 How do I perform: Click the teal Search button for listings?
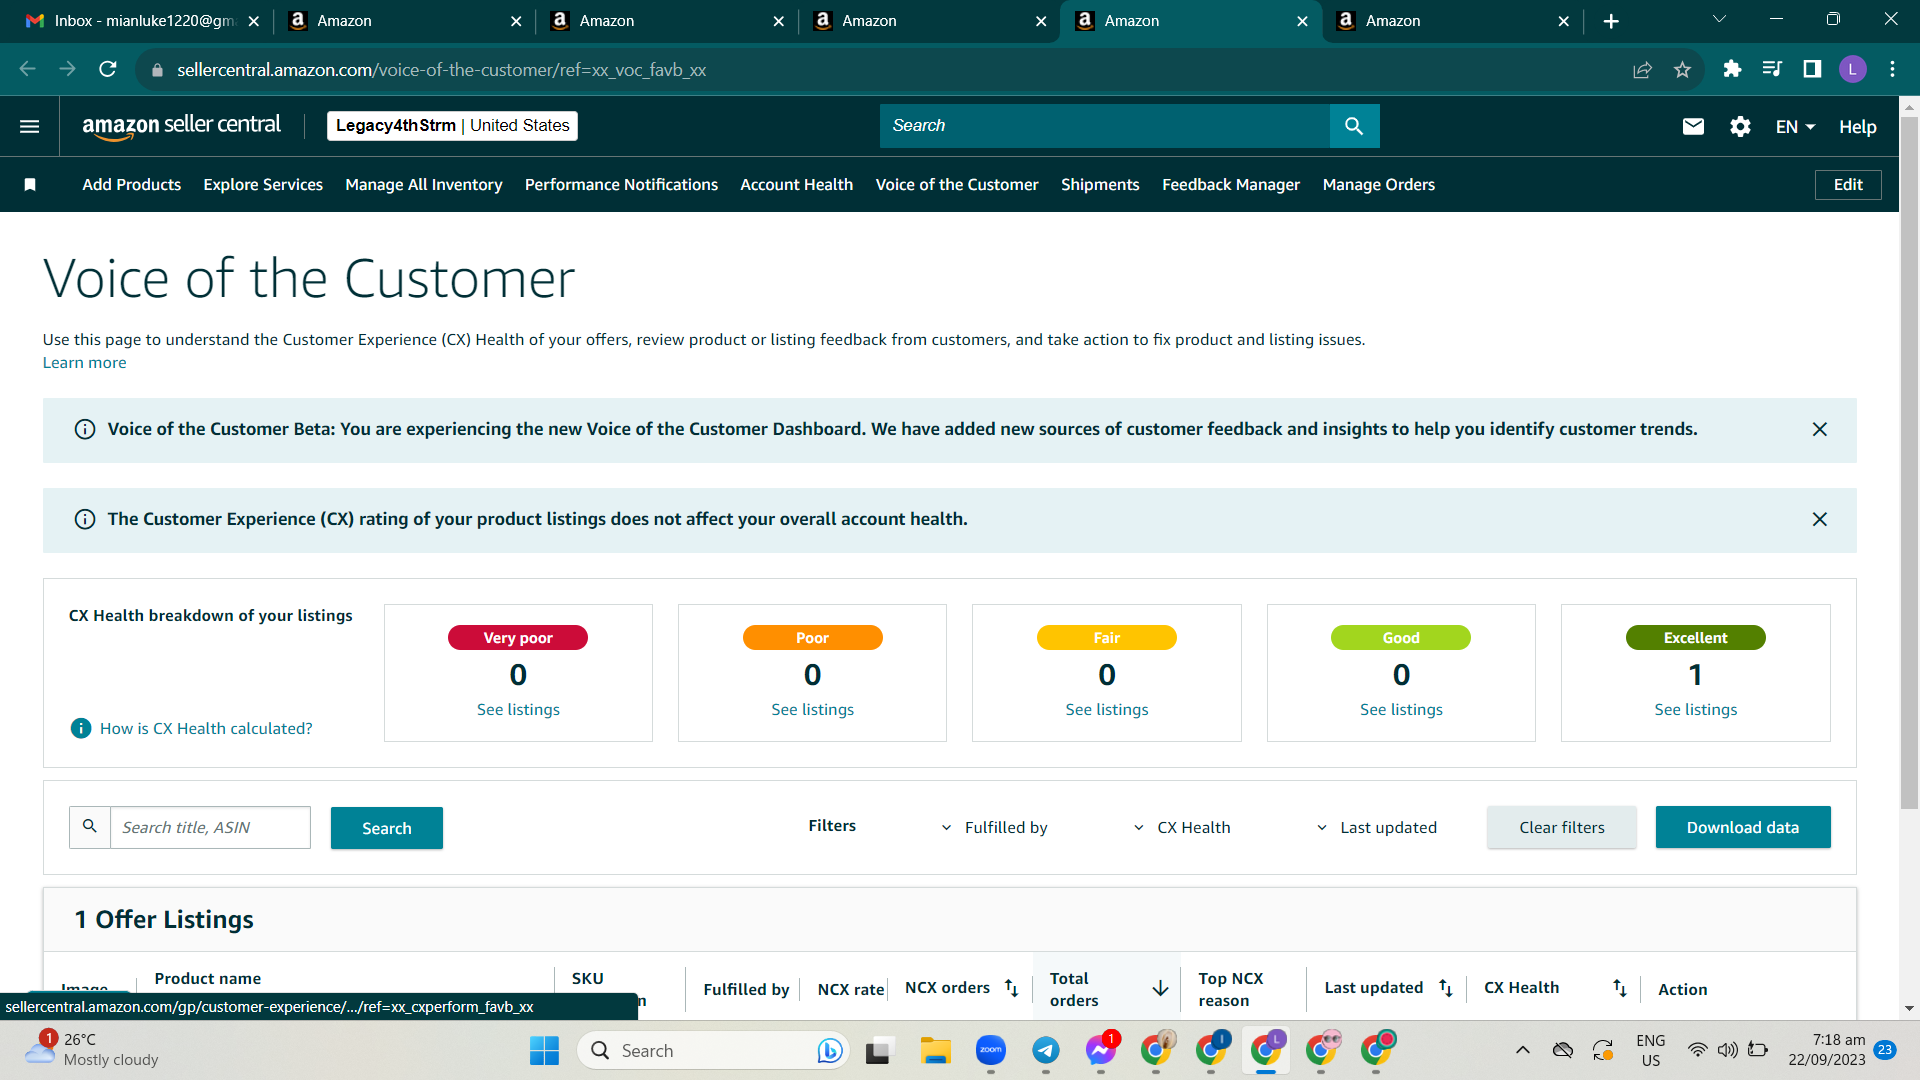tap(387, 828)
